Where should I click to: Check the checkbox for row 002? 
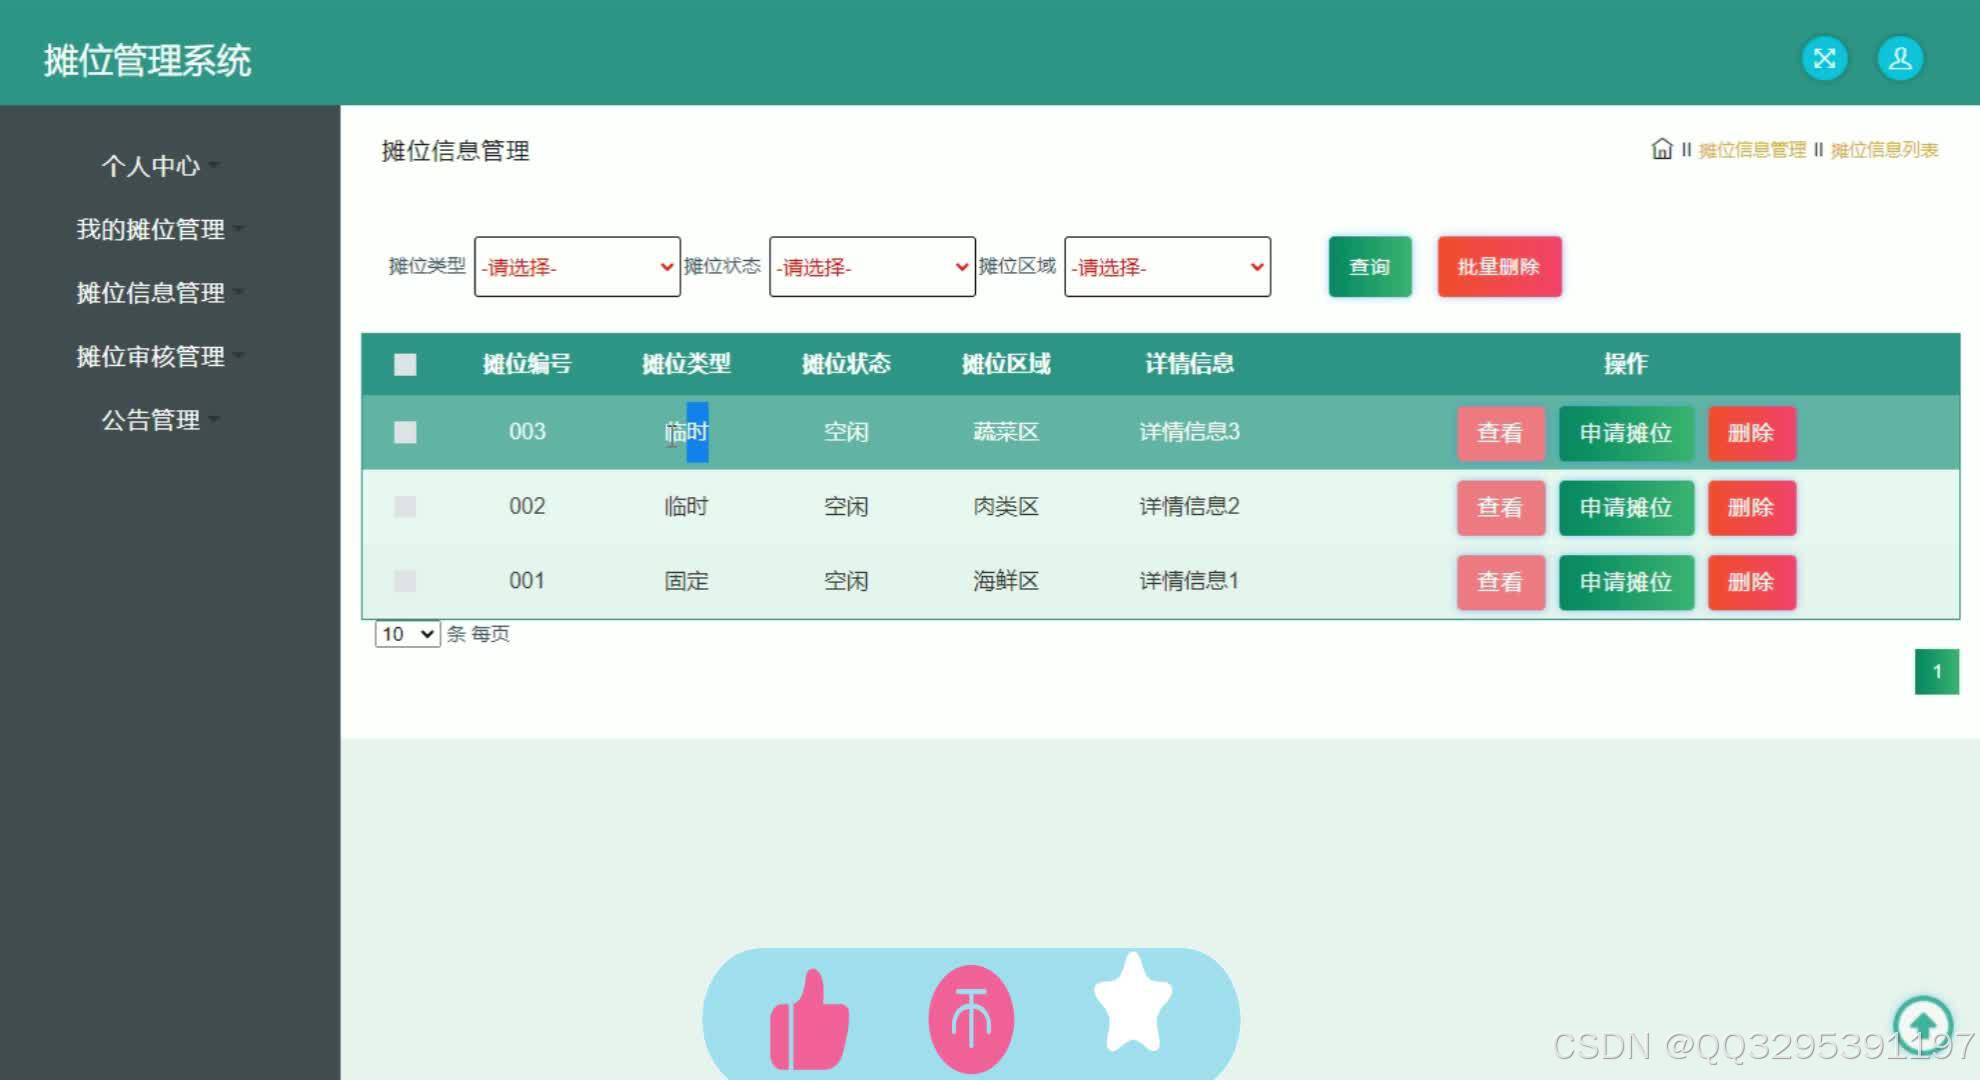coord(405,506)
